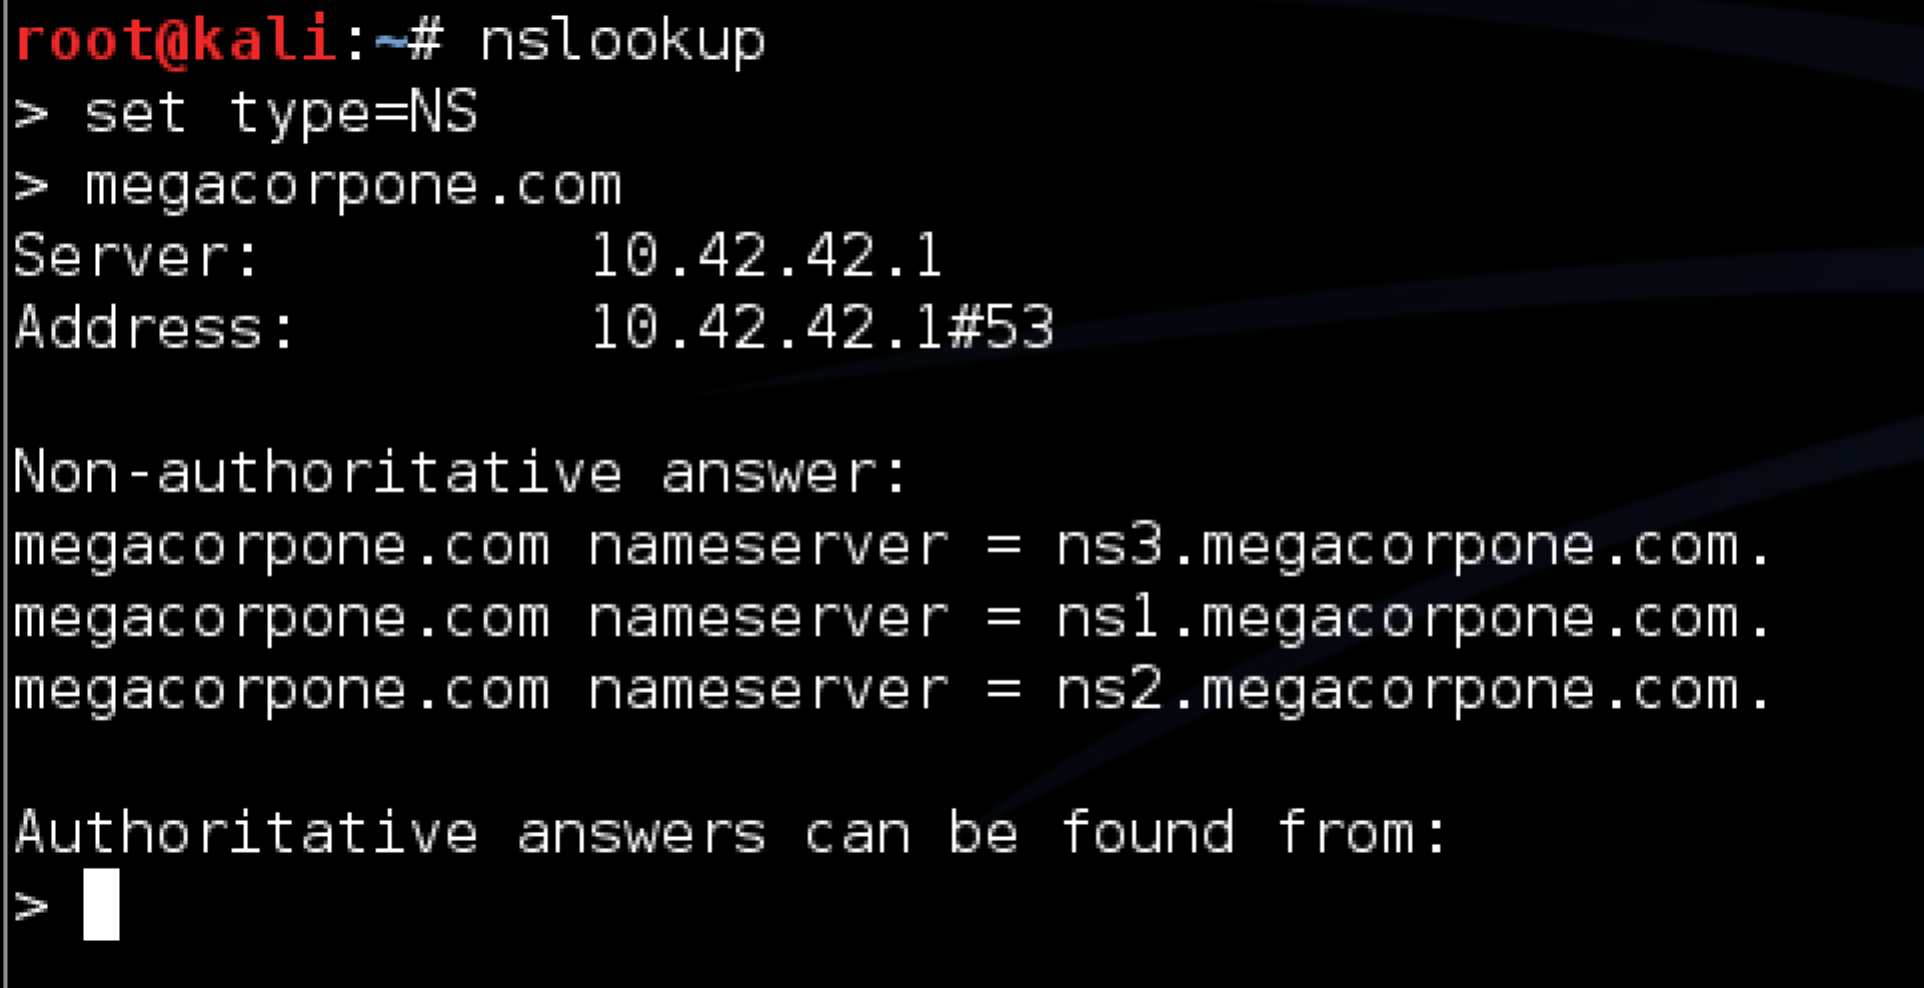Click the Address 10.42.42.1#53 value
This screenshot has height=988, width=1924.
[x=822, y=328]
